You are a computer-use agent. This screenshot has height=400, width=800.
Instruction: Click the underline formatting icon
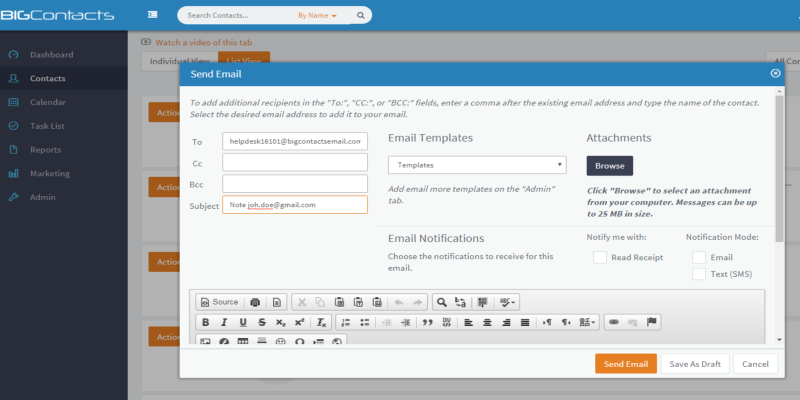point(243,322)
